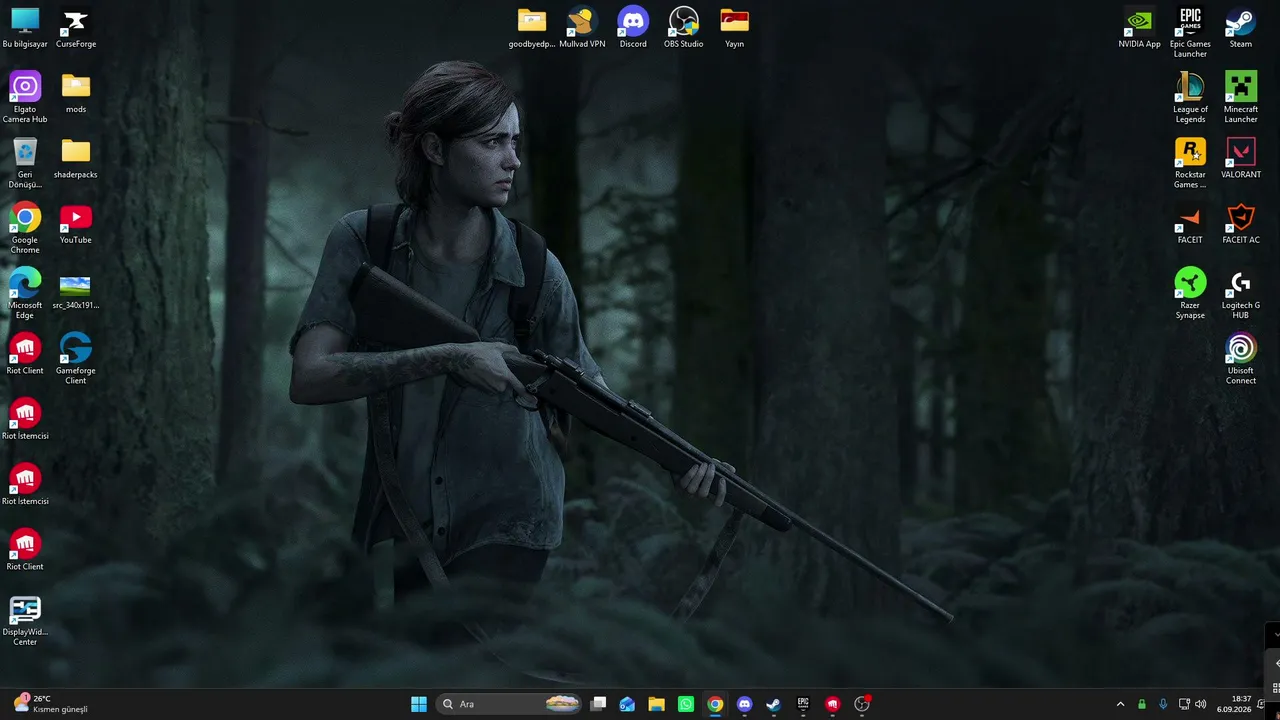Screen dimensions: 1280x720
Task: Open the Rockstar Games launcher icon
Action: click(x=1190, y=163)
